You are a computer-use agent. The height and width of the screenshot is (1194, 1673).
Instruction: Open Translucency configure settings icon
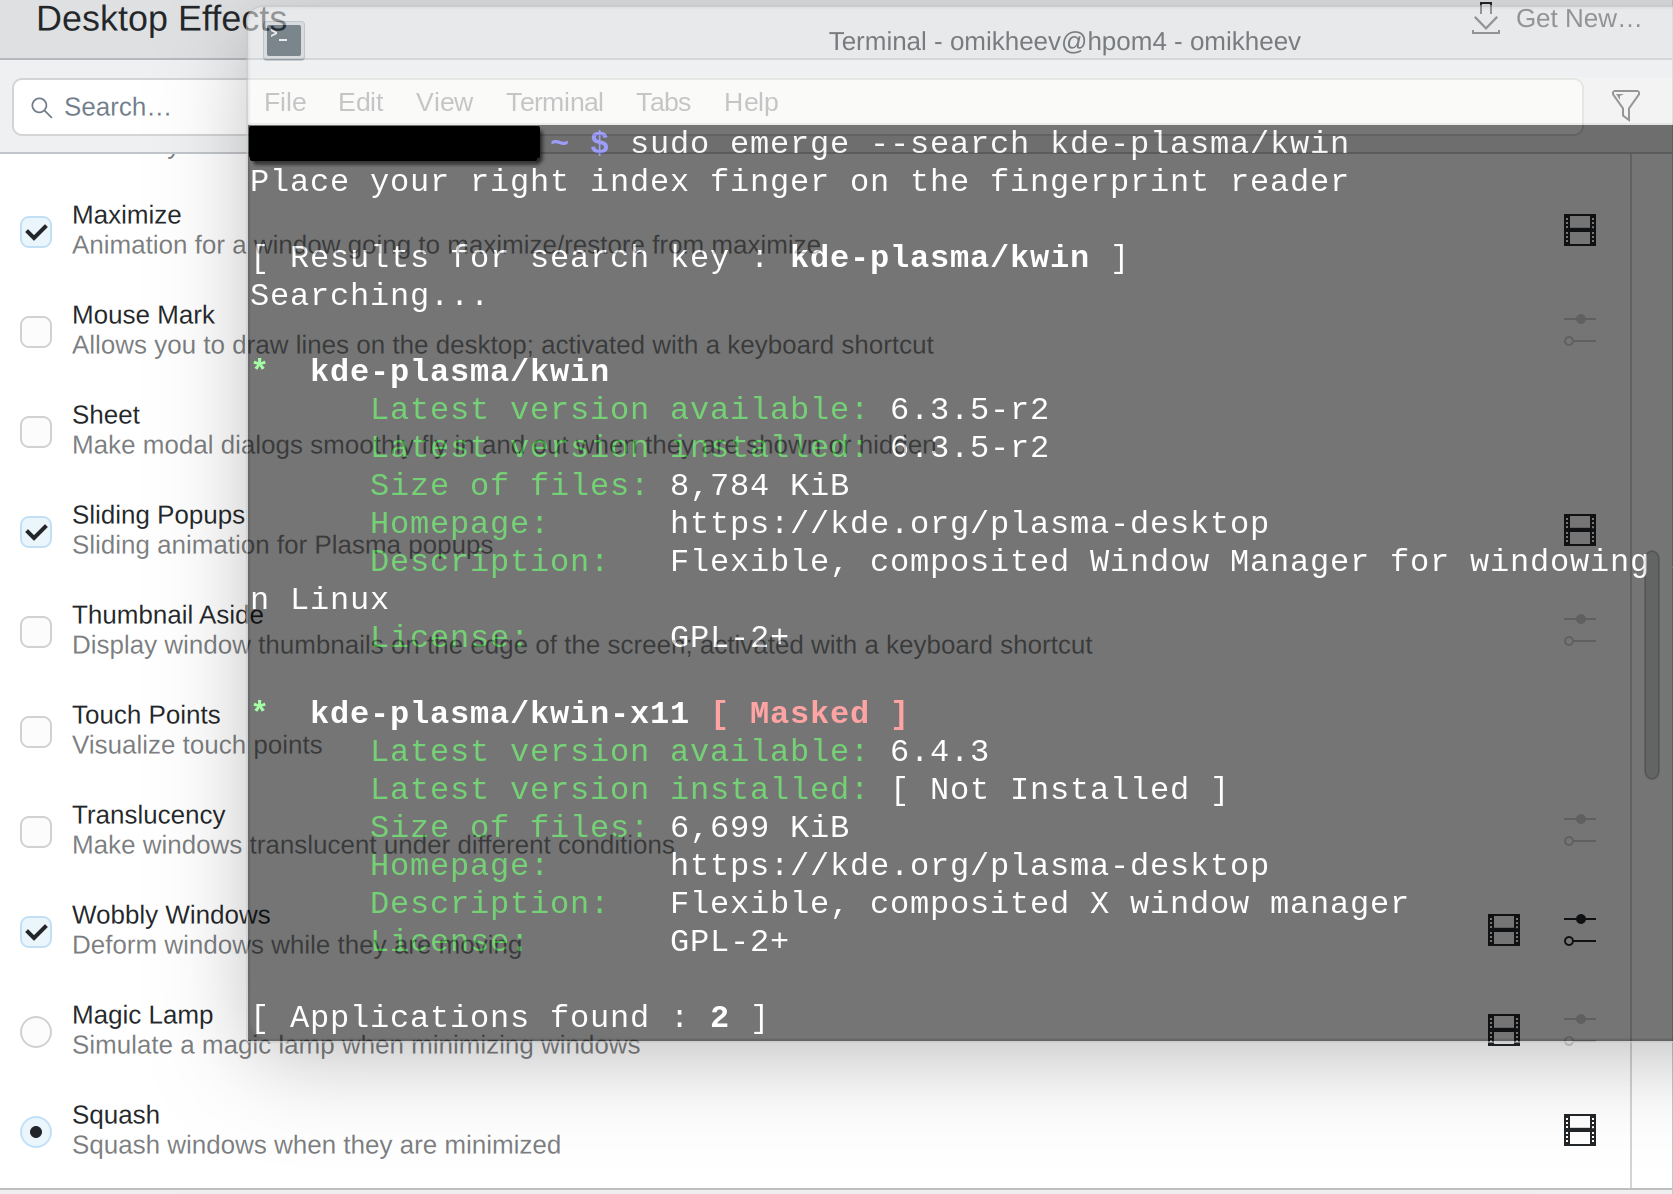click(x=1580, y=830)
